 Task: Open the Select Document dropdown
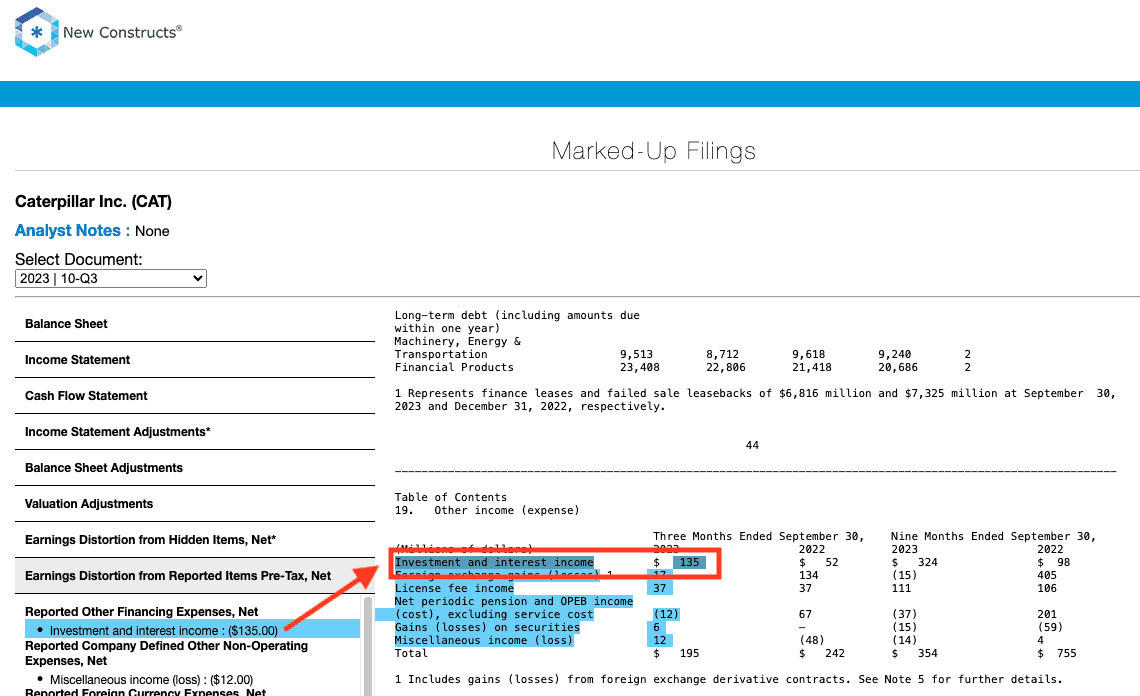pos(111,279)
